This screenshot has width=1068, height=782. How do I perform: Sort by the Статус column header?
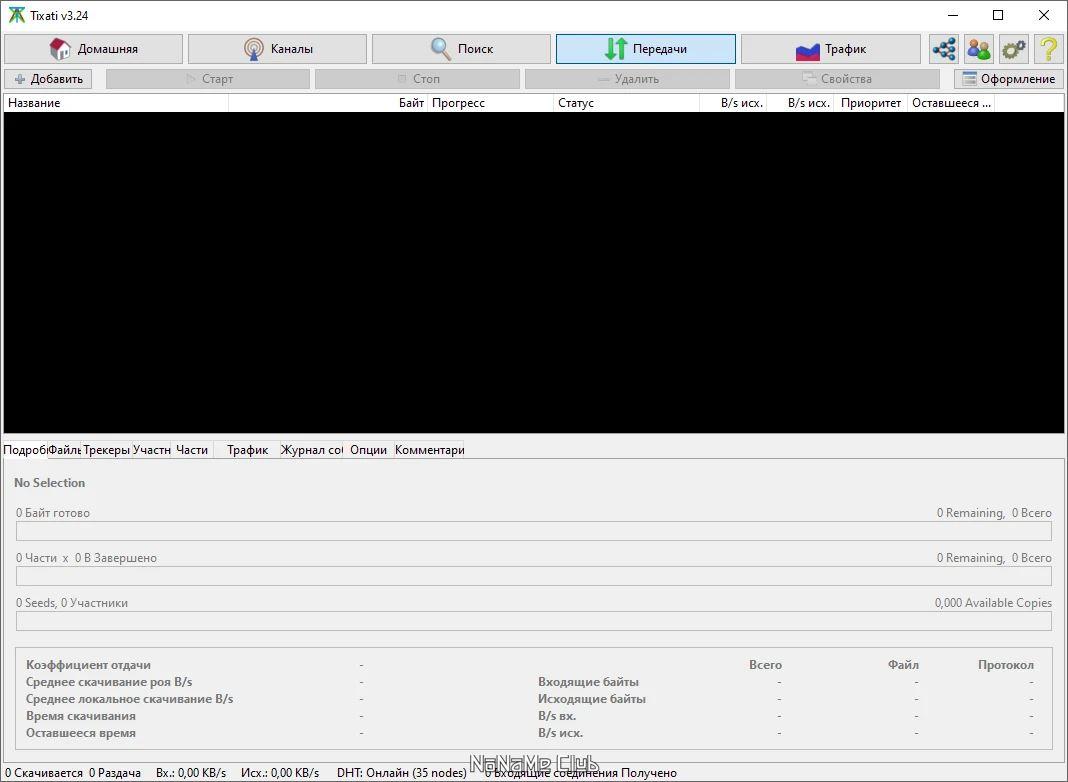click(627, 103)
